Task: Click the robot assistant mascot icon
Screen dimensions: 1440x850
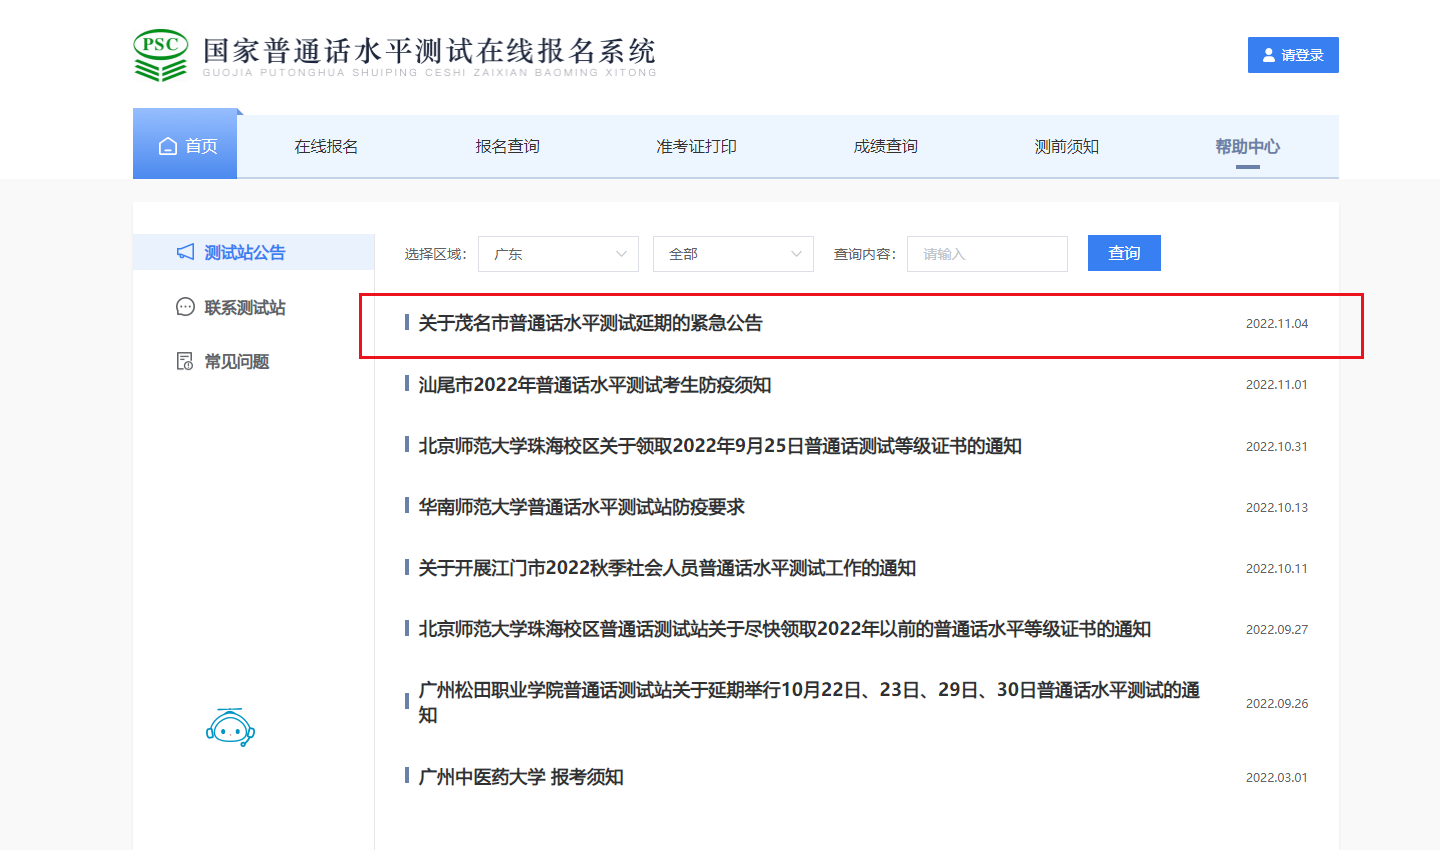Action: point(230,728)
